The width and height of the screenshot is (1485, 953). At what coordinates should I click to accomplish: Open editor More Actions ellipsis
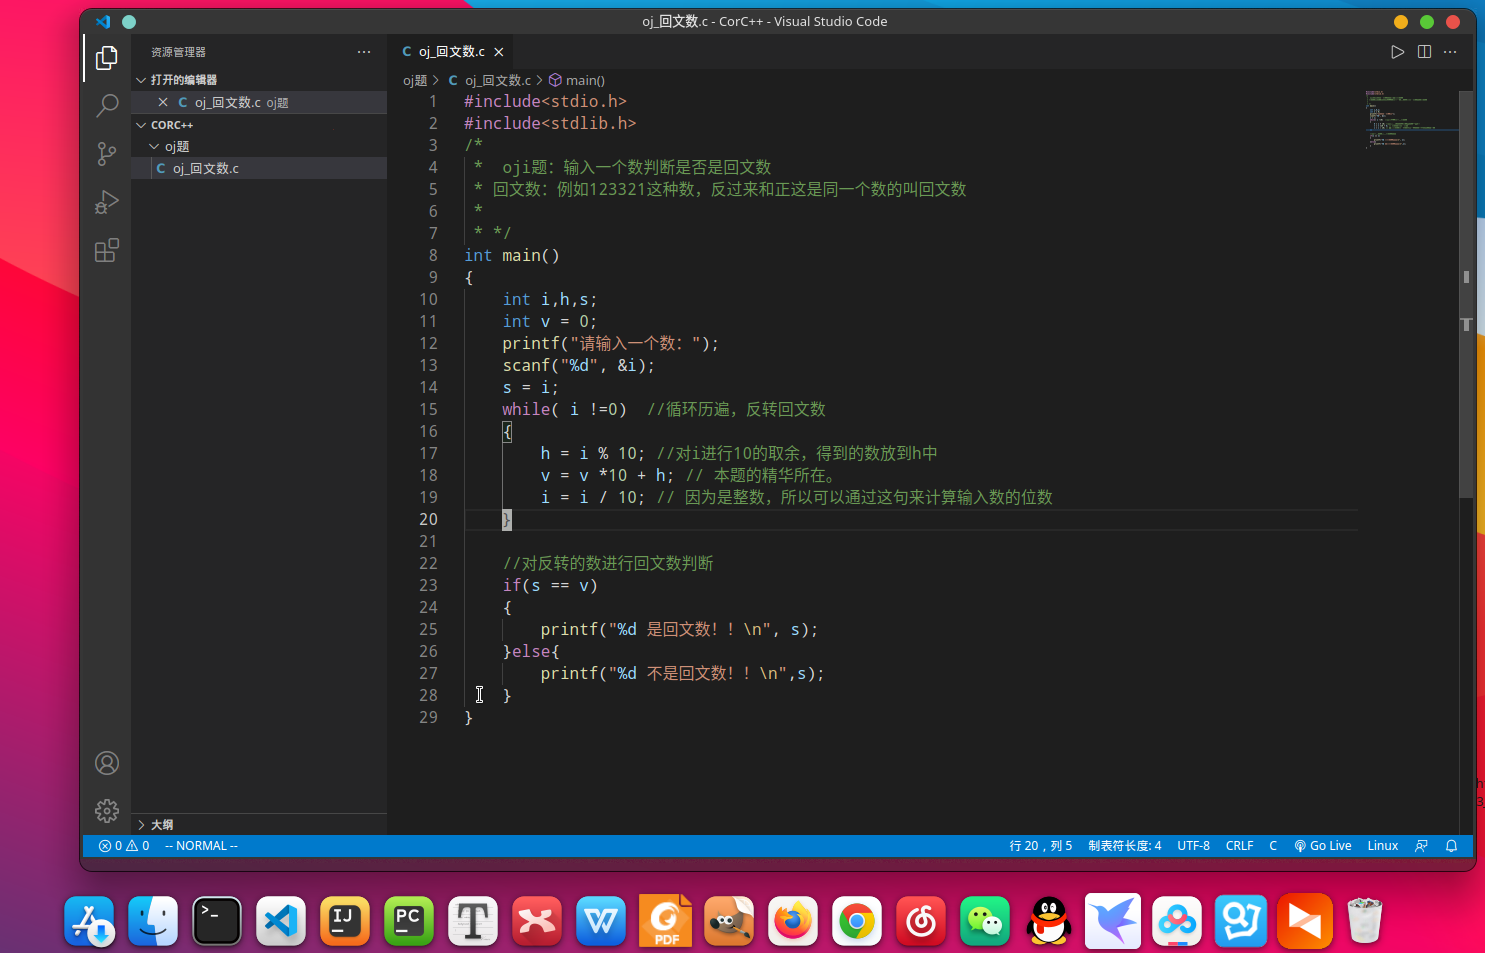pos(1450,52)
